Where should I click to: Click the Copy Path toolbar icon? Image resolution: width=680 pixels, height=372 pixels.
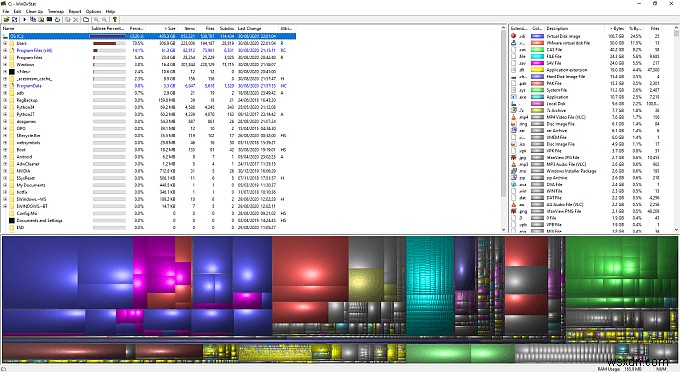(33, 20)
